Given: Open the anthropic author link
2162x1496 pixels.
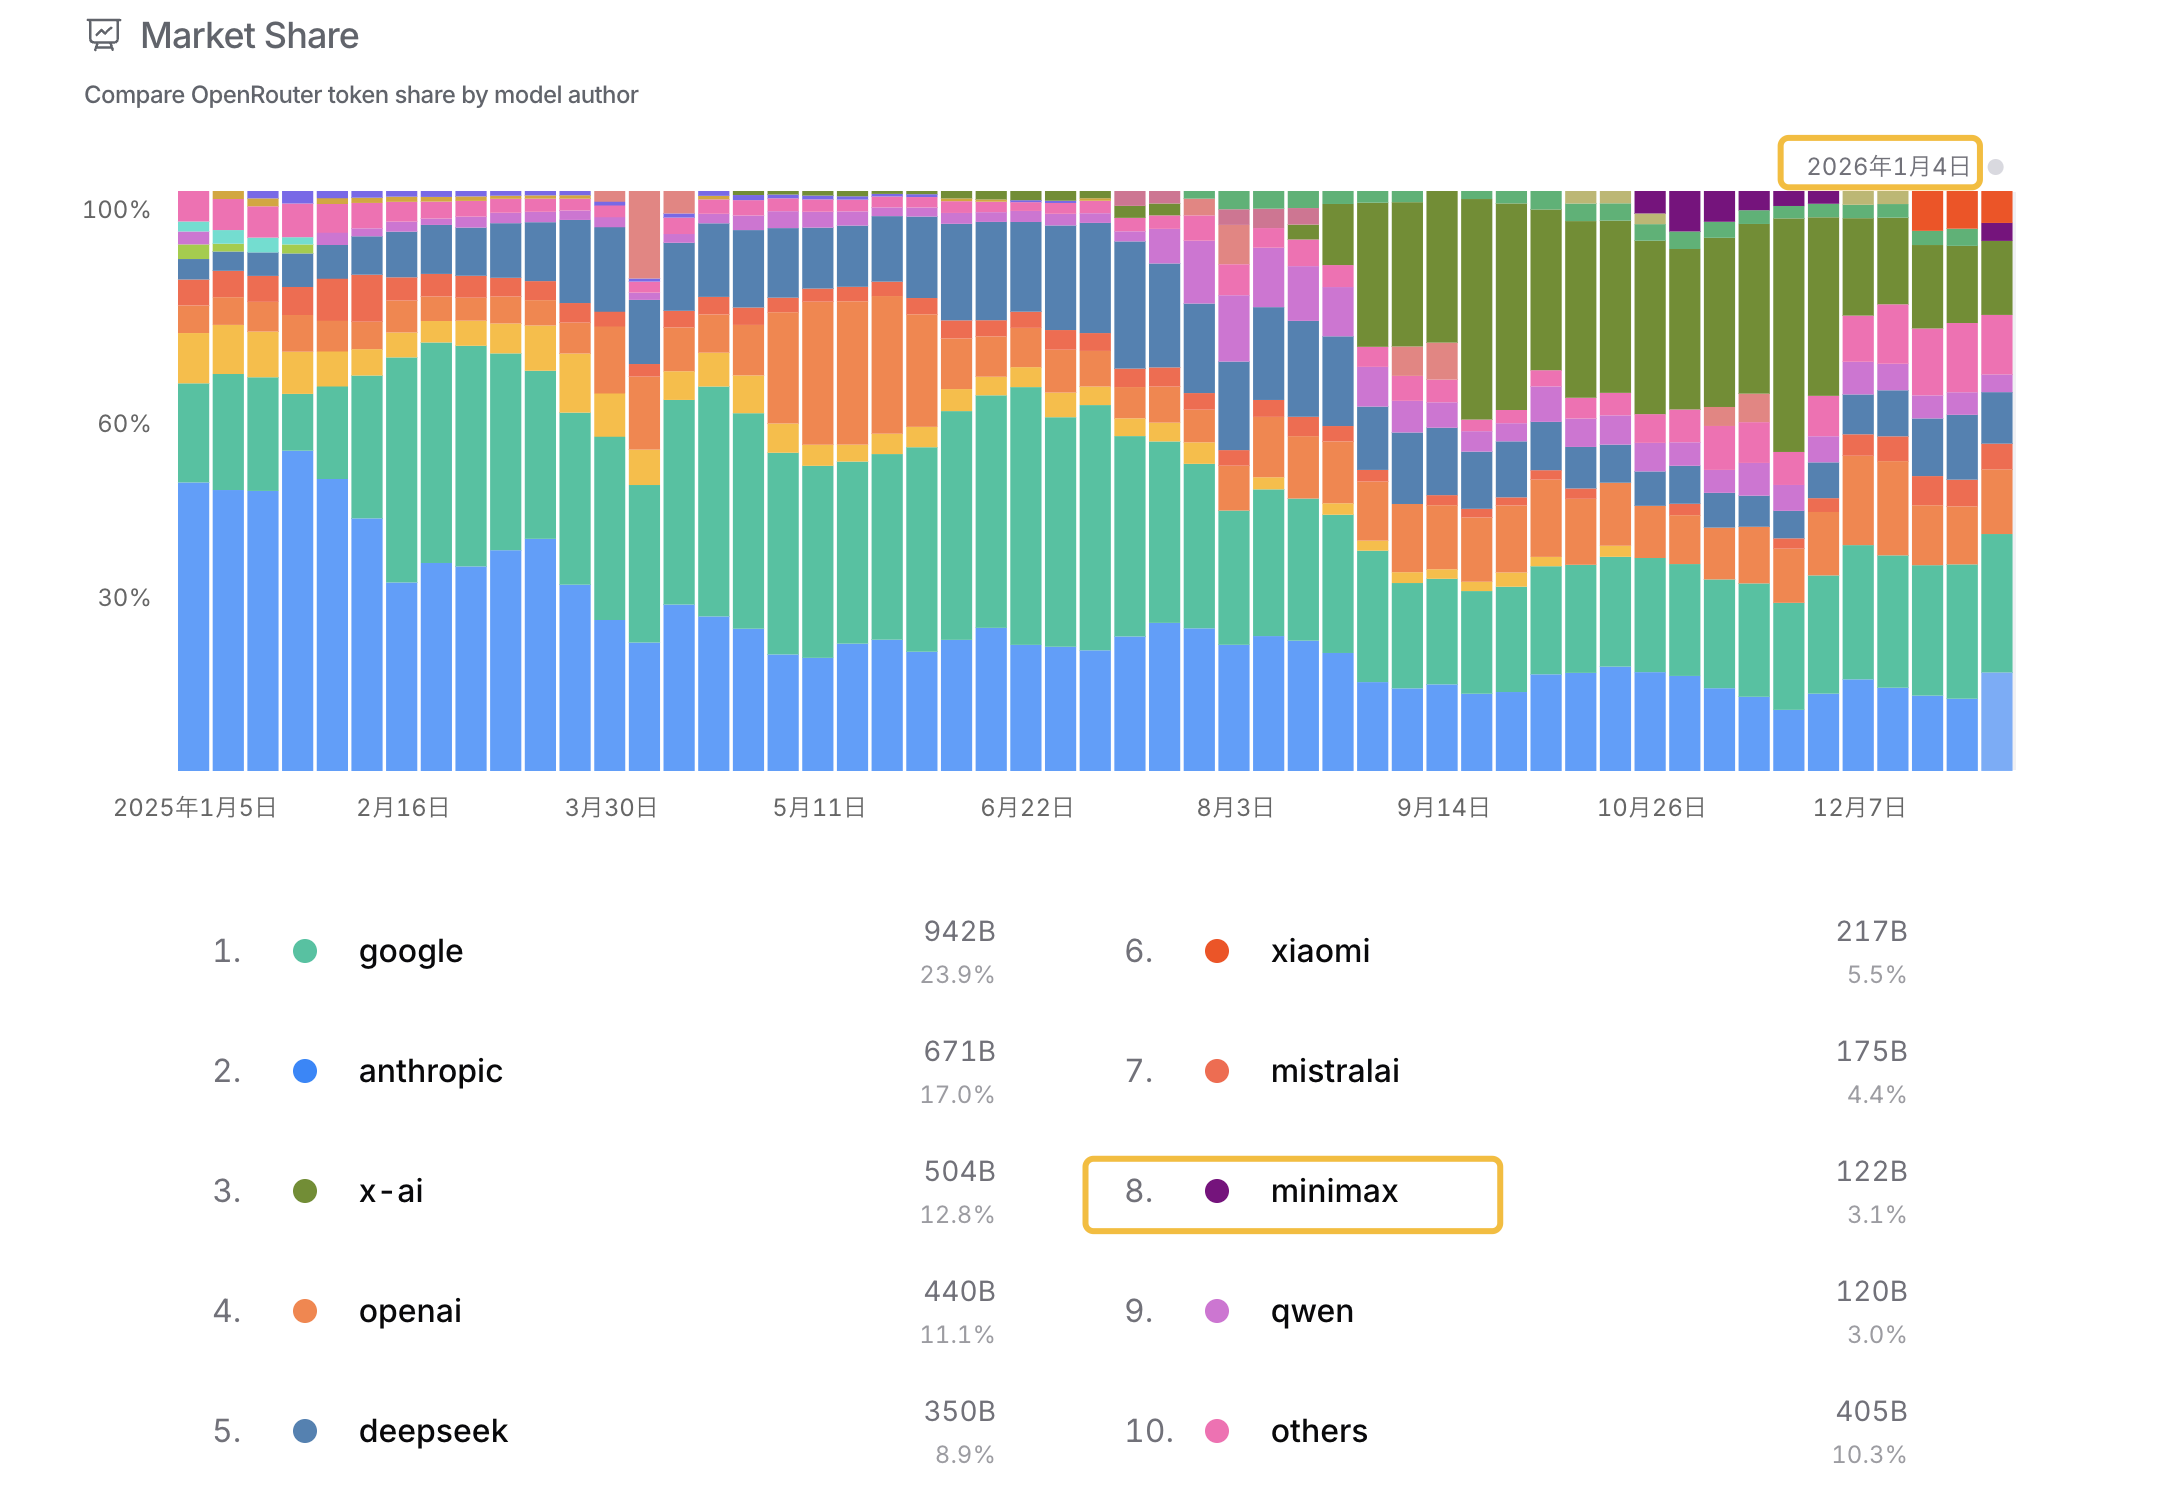Looking at the screenshot, I should pyautogui.click(x=430, y=1071).
